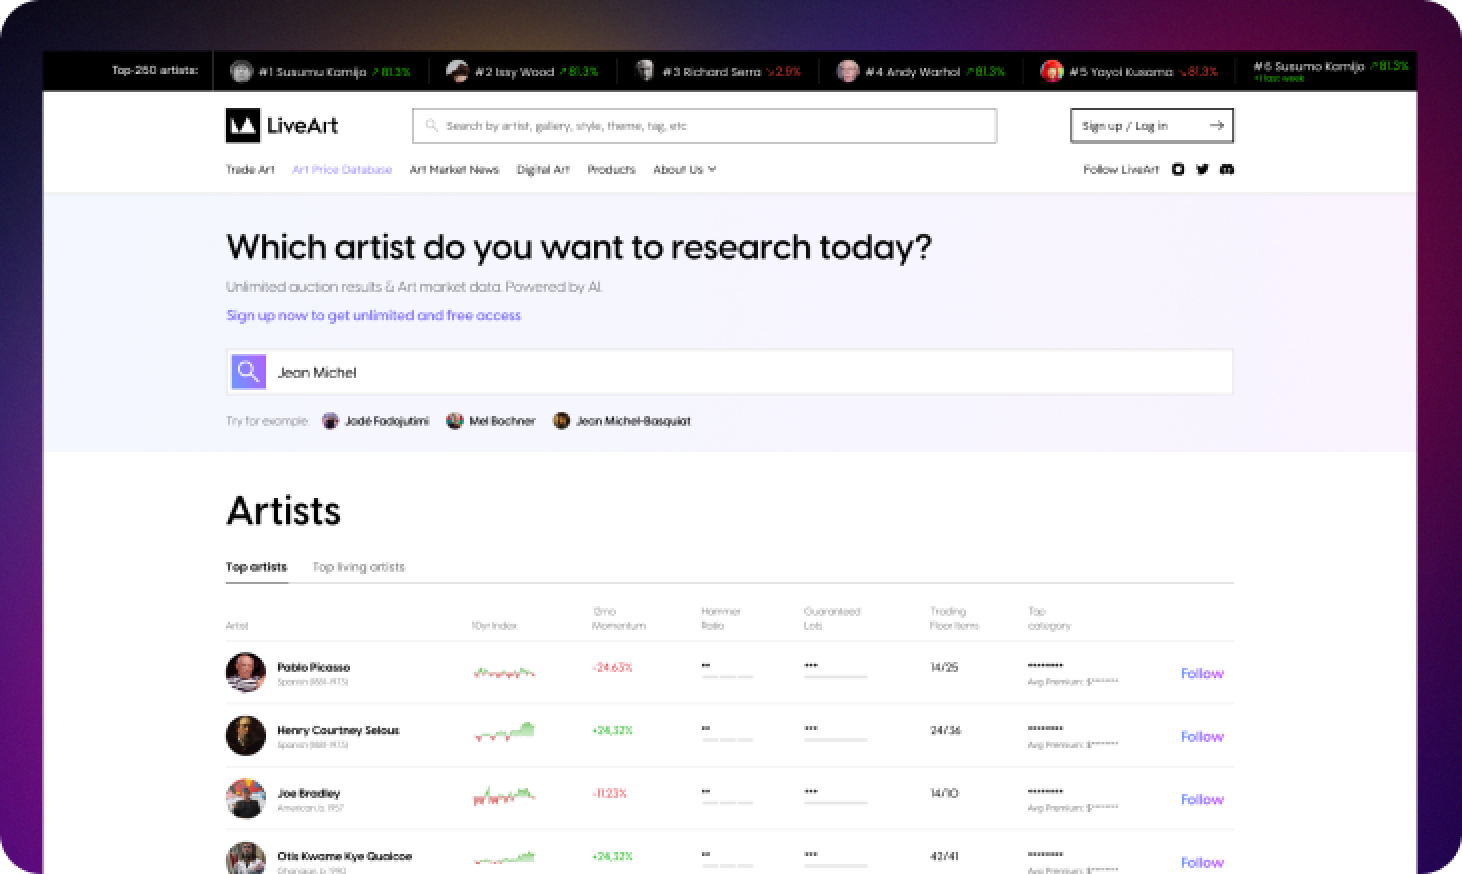Click Andy Warhol avatar in ticker
This screenshot has height=874, width=1462.
click(x=848, y=71)
